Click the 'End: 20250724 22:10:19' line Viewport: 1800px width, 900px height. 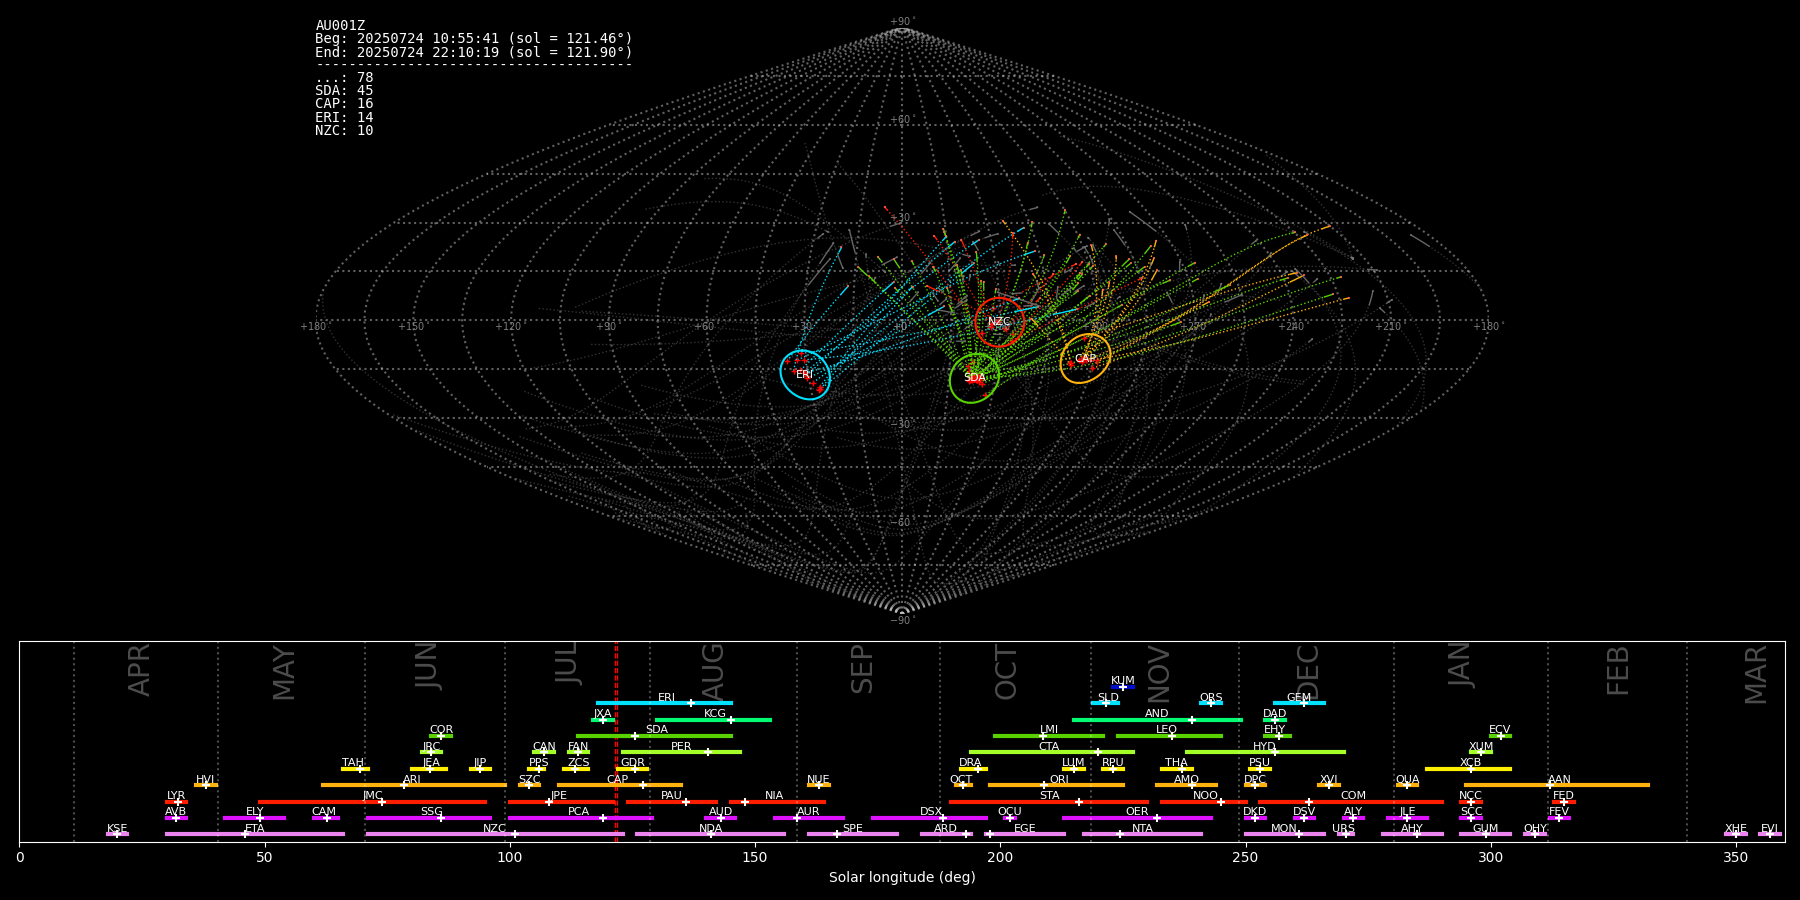coord(474,52)
